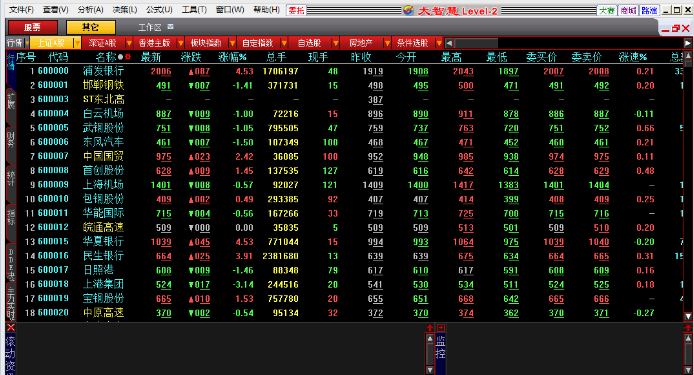This screenshot has width=694, height=375.
Task: Click red up-arrow expand icon left of 监控
Action: click(429, 328)
